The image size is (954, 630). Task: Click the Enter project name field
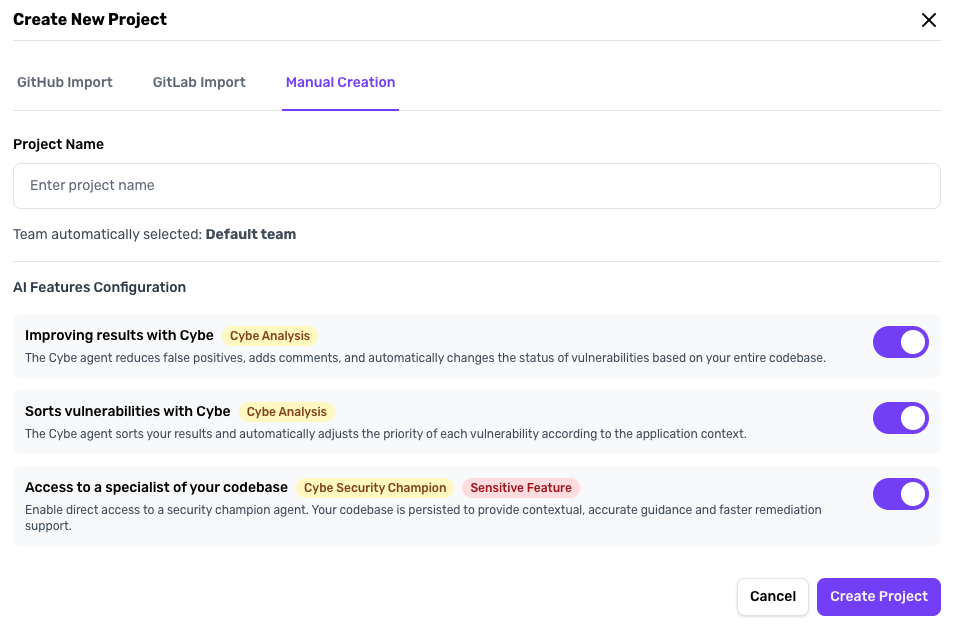476,186
